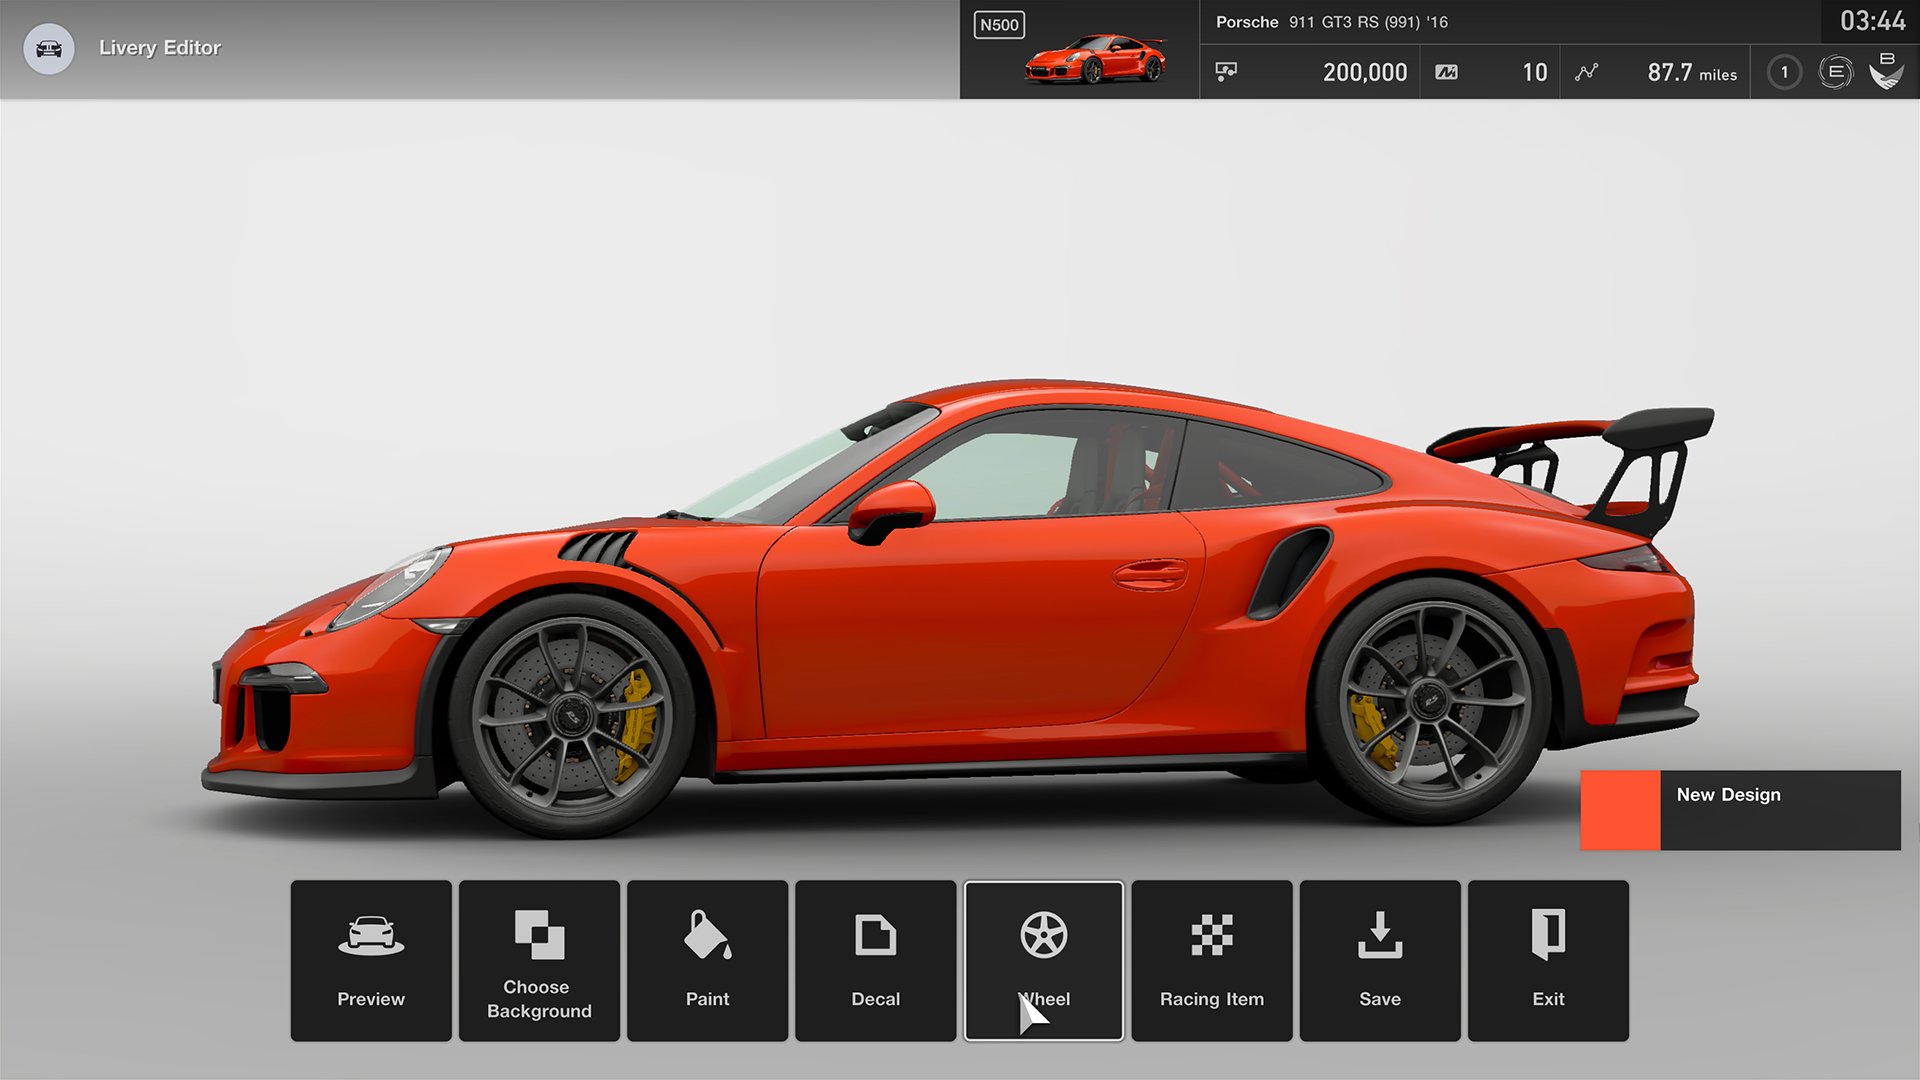Click the Porsche car thumbnail in header
1920x1080 pixels.
coord(1095,60)
